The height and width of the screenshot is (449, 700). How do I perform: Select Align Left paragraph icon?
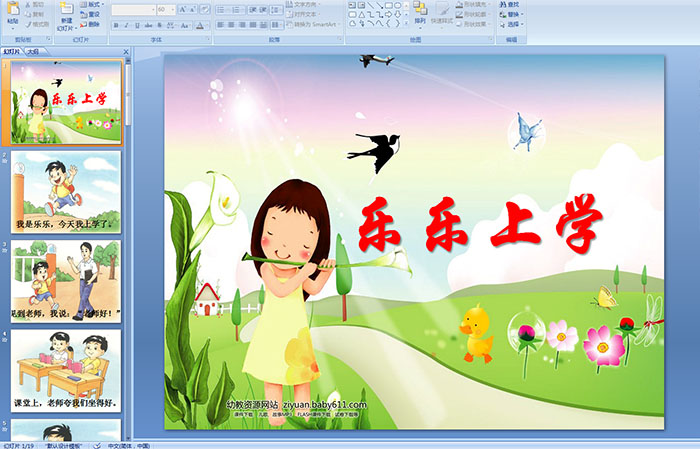(221, 25)
